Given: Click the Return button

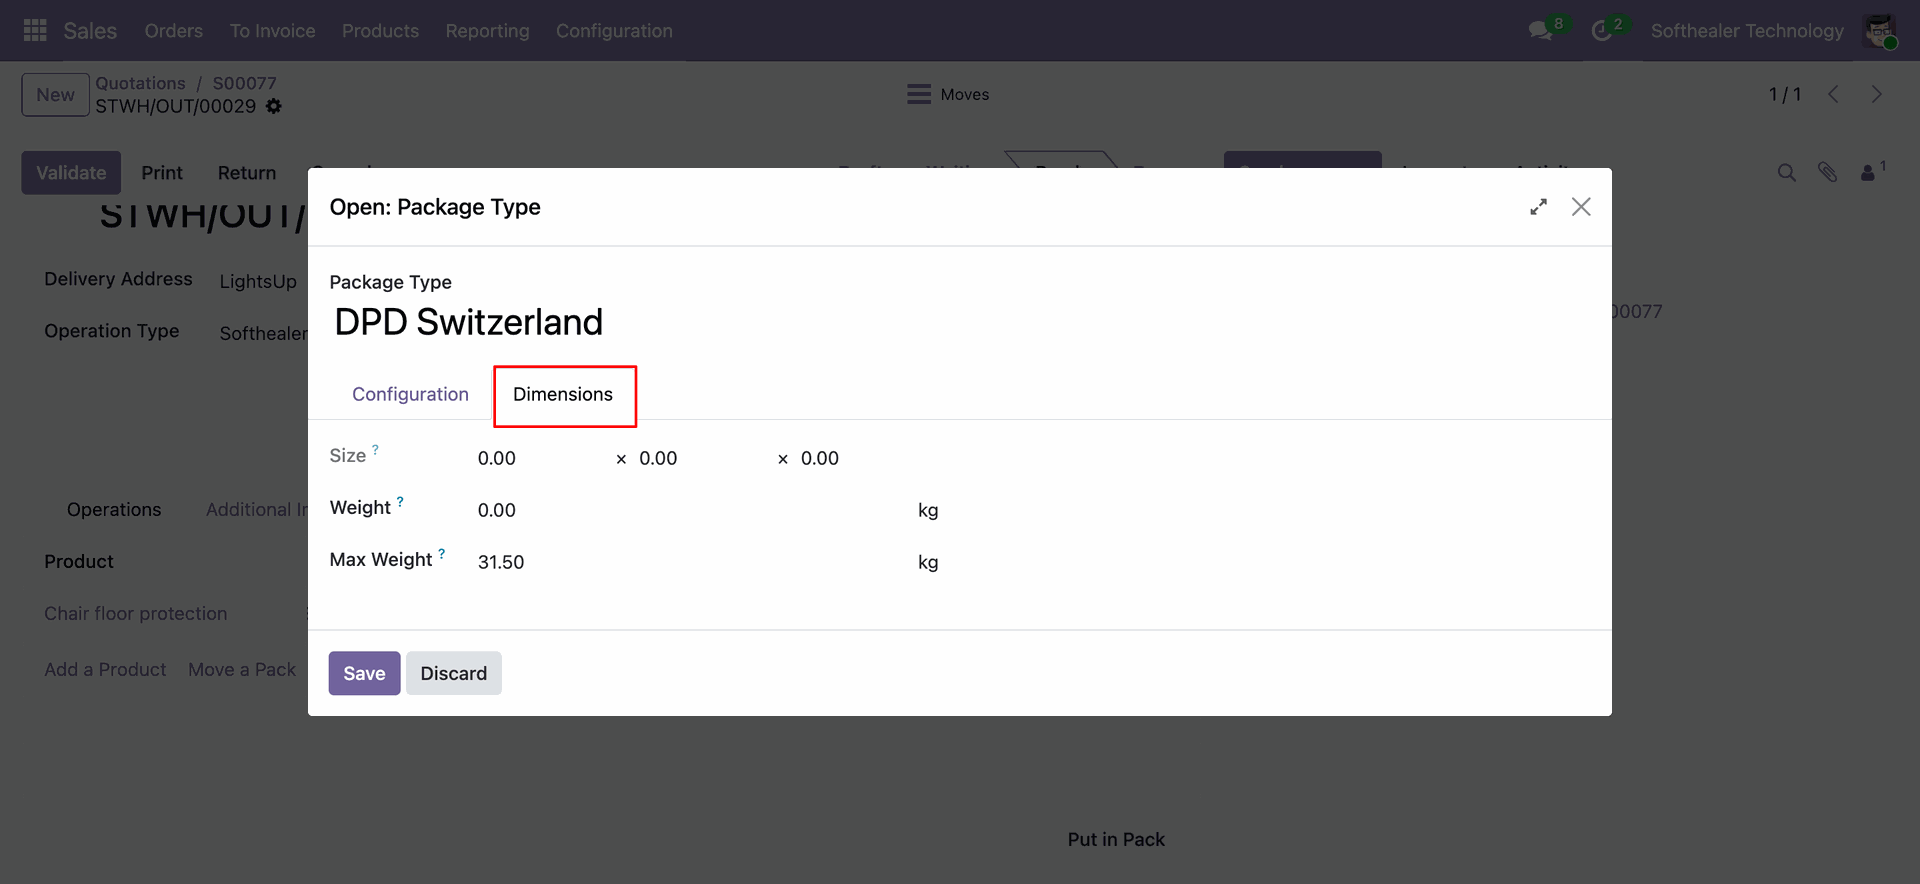Looking at the screenshot, I should [247, 173].
